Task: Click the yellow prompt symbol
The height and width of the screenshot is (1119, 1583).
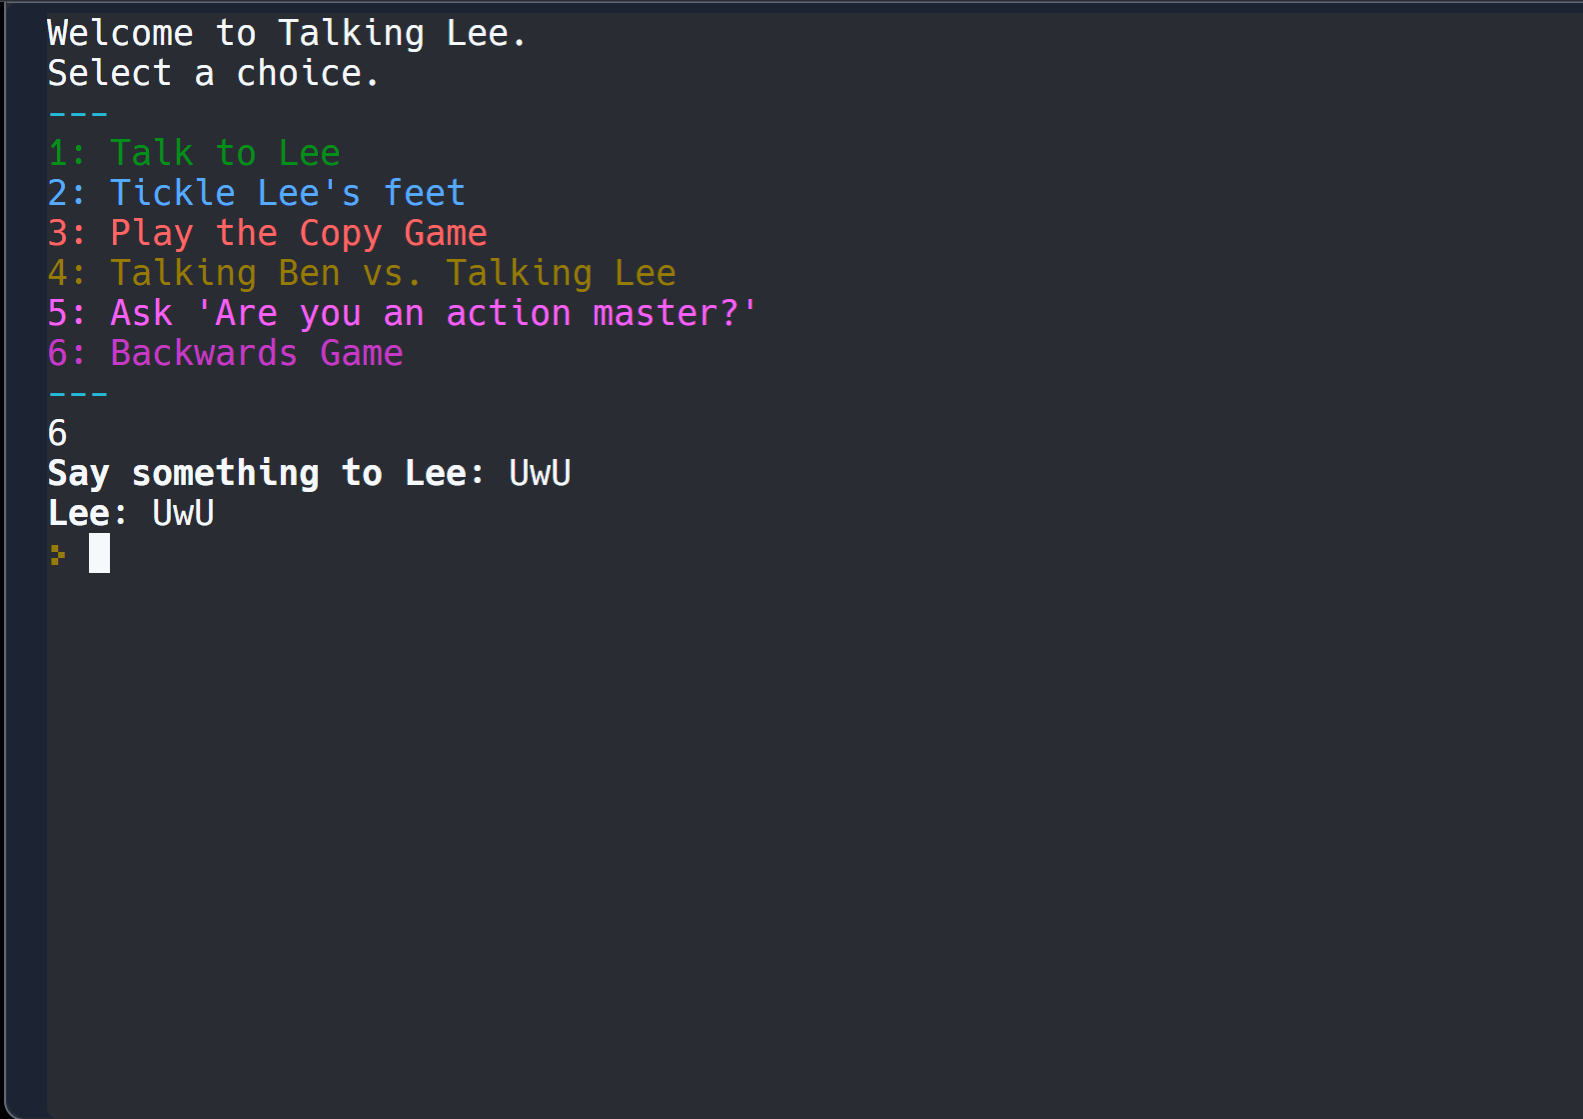Action: pos(58,554)
